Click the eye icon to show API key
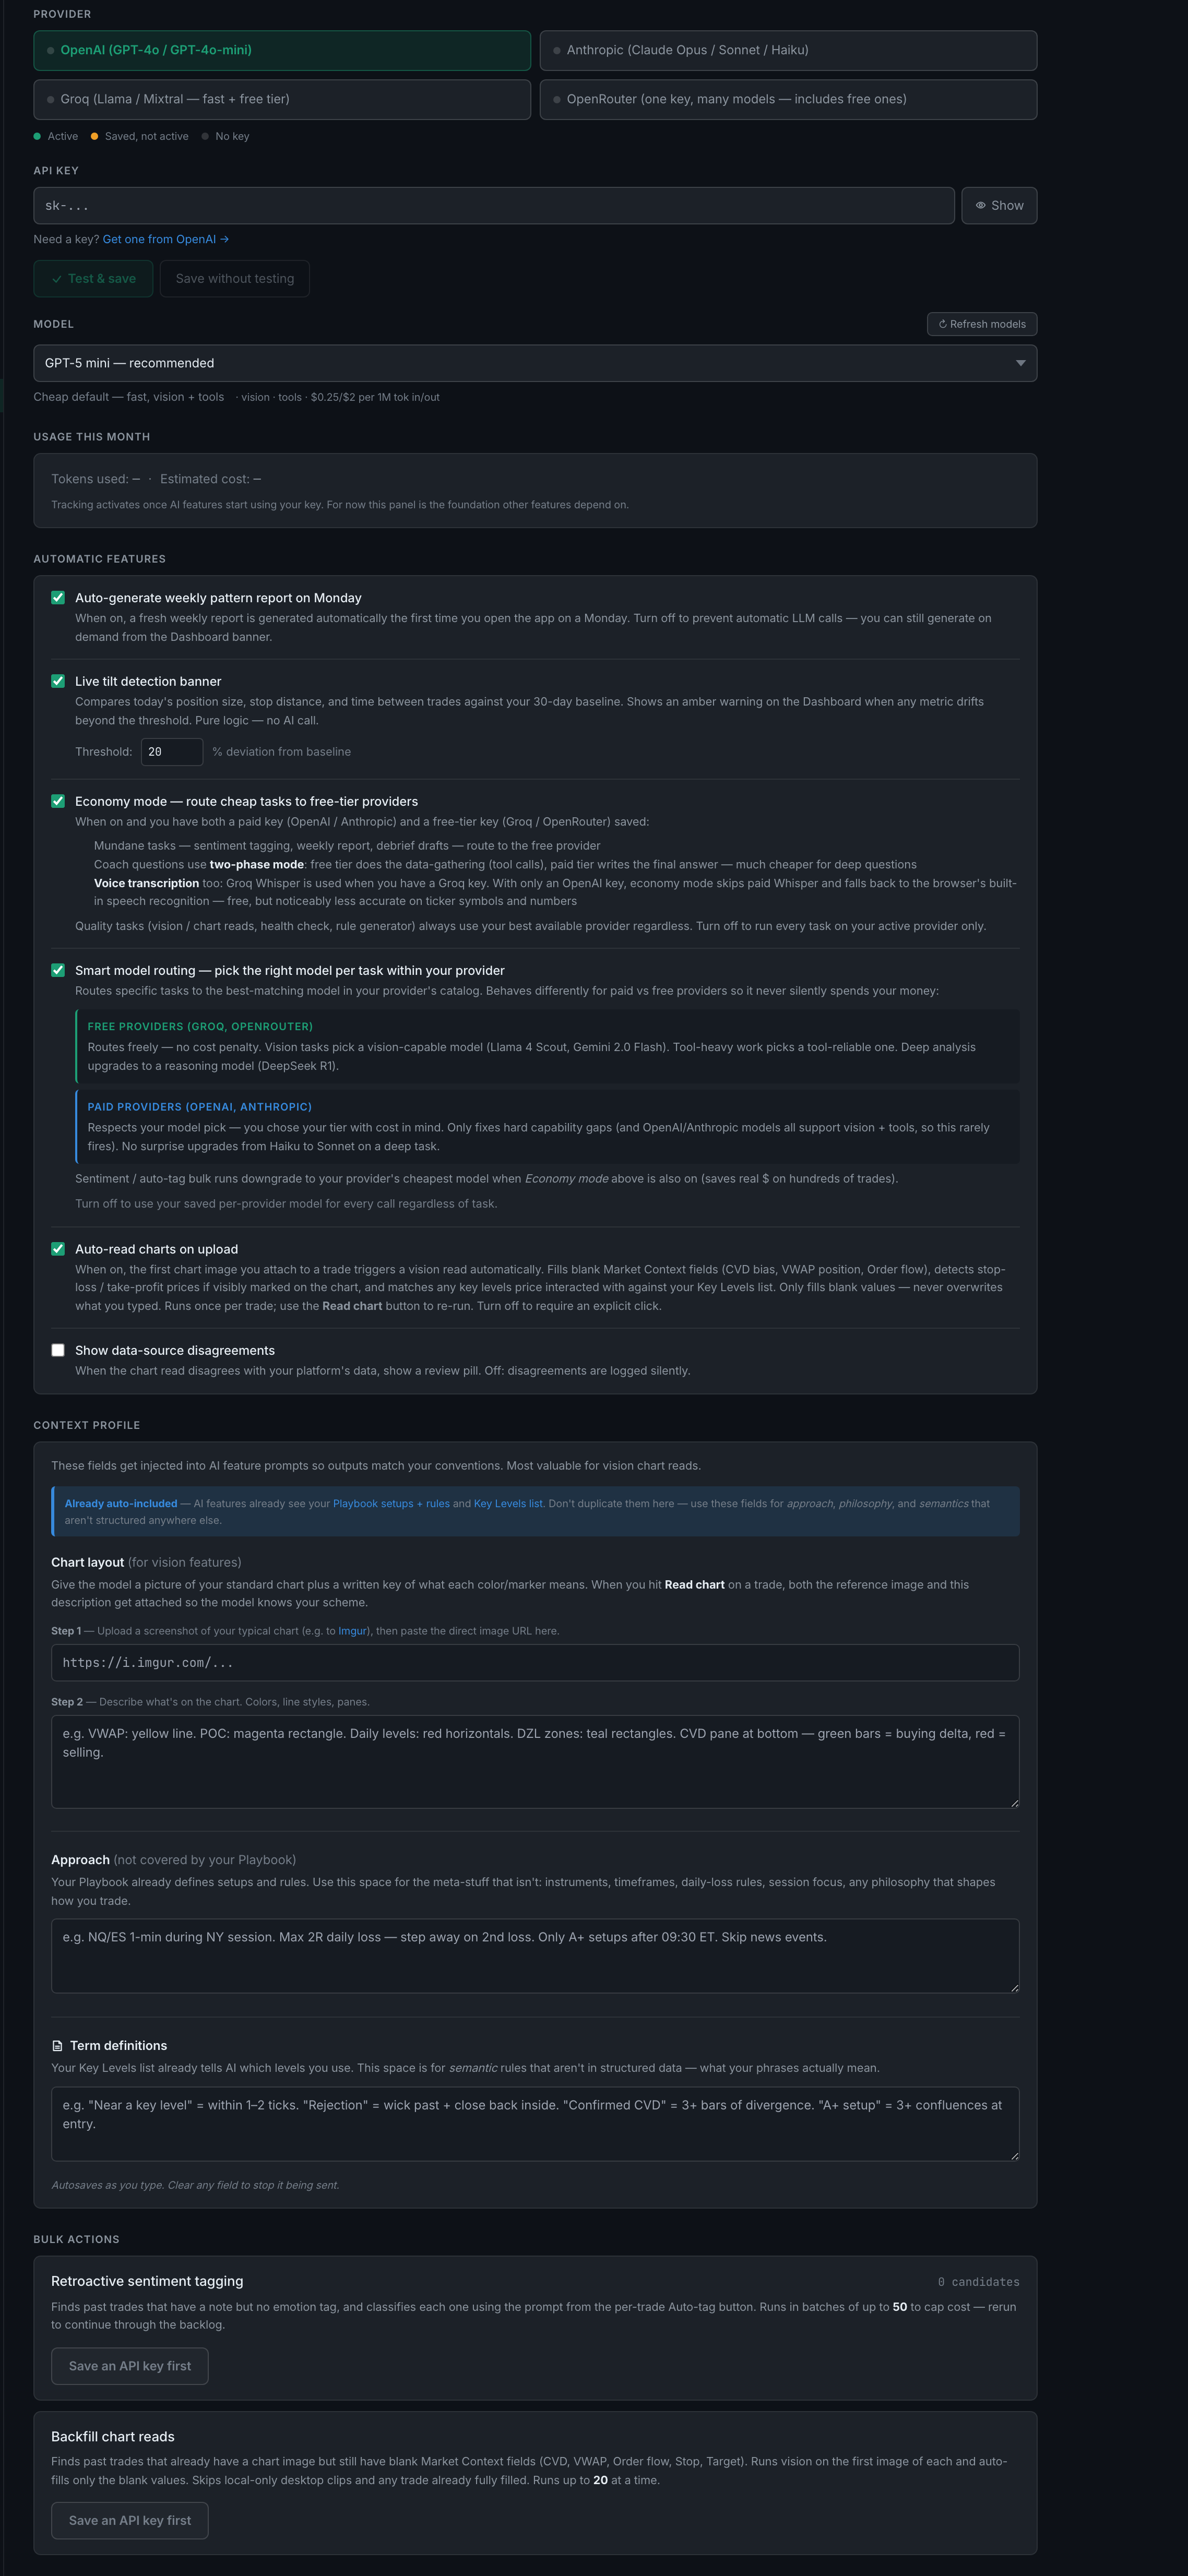Viewport: 1188px width, 2576px height. point(980,206)
